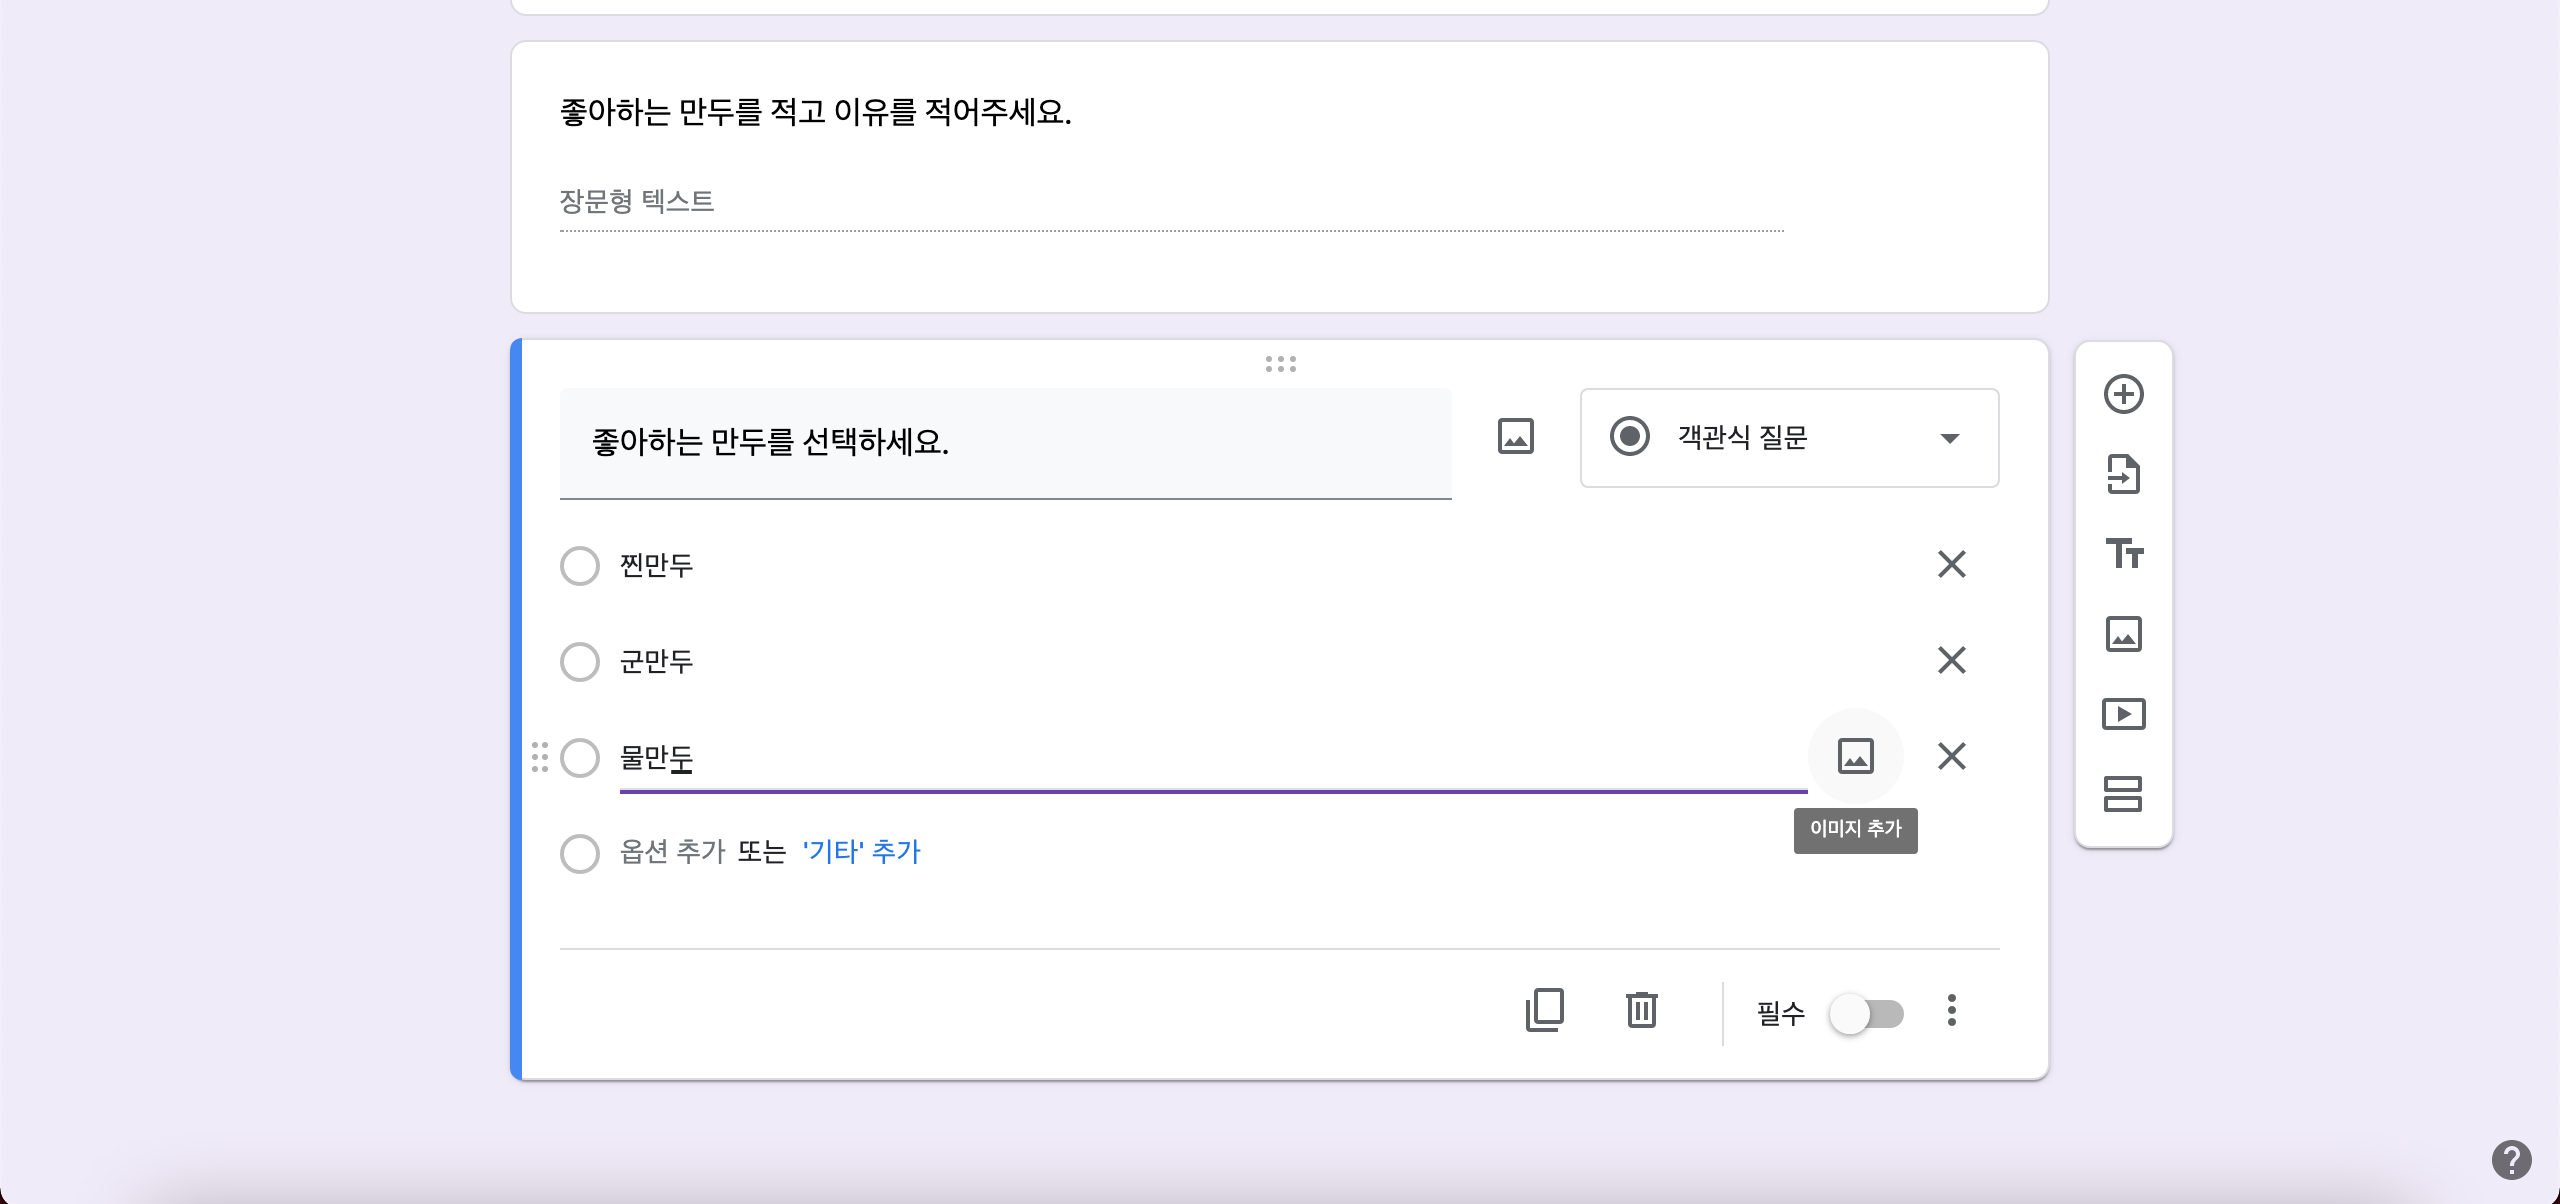
Task: Open the 객관식 질문 type dropdown
Action: [1788, 438]
